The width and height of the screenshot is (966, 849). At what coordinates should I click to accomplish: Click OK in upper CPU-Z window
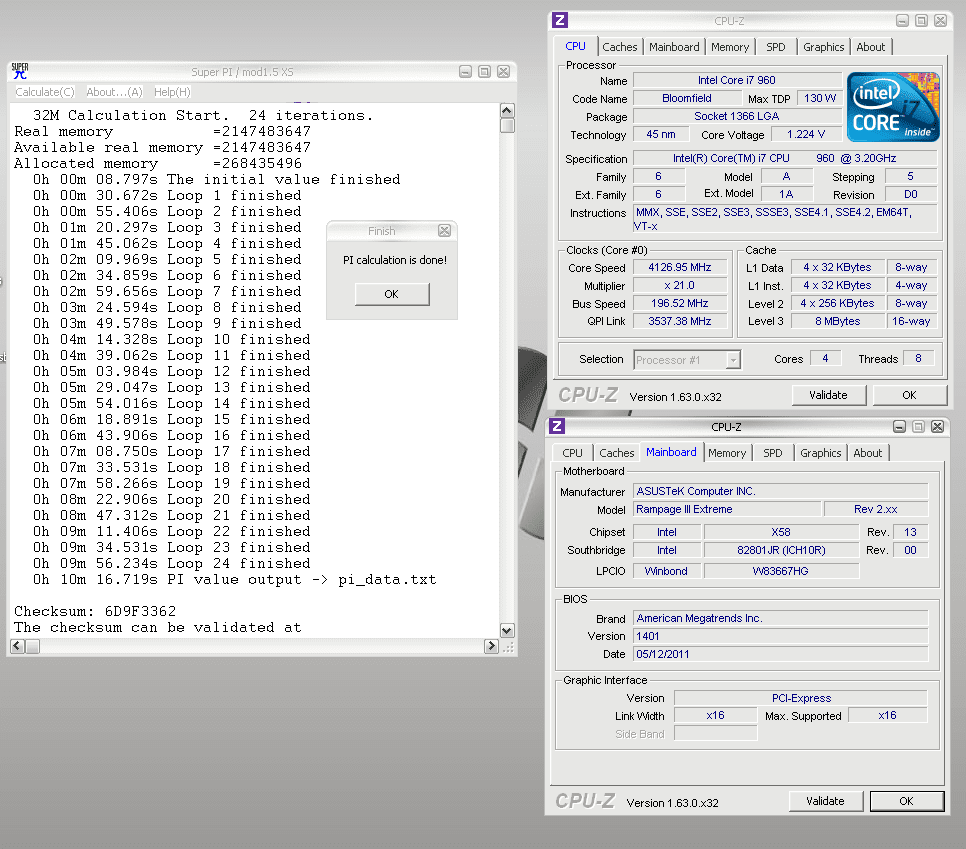pos(909,395)
